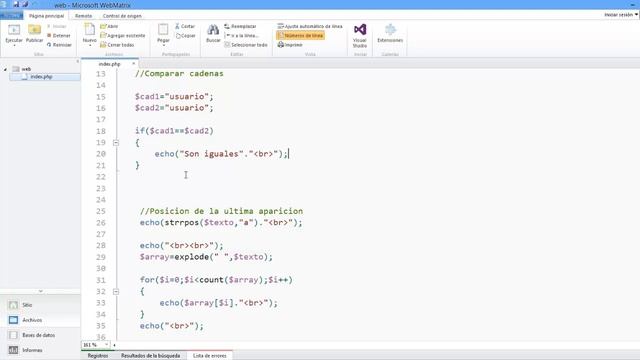Screen dimensions: 640x360
Task: Click the strrpos echo line 26
Action: [x=221, y=223]
